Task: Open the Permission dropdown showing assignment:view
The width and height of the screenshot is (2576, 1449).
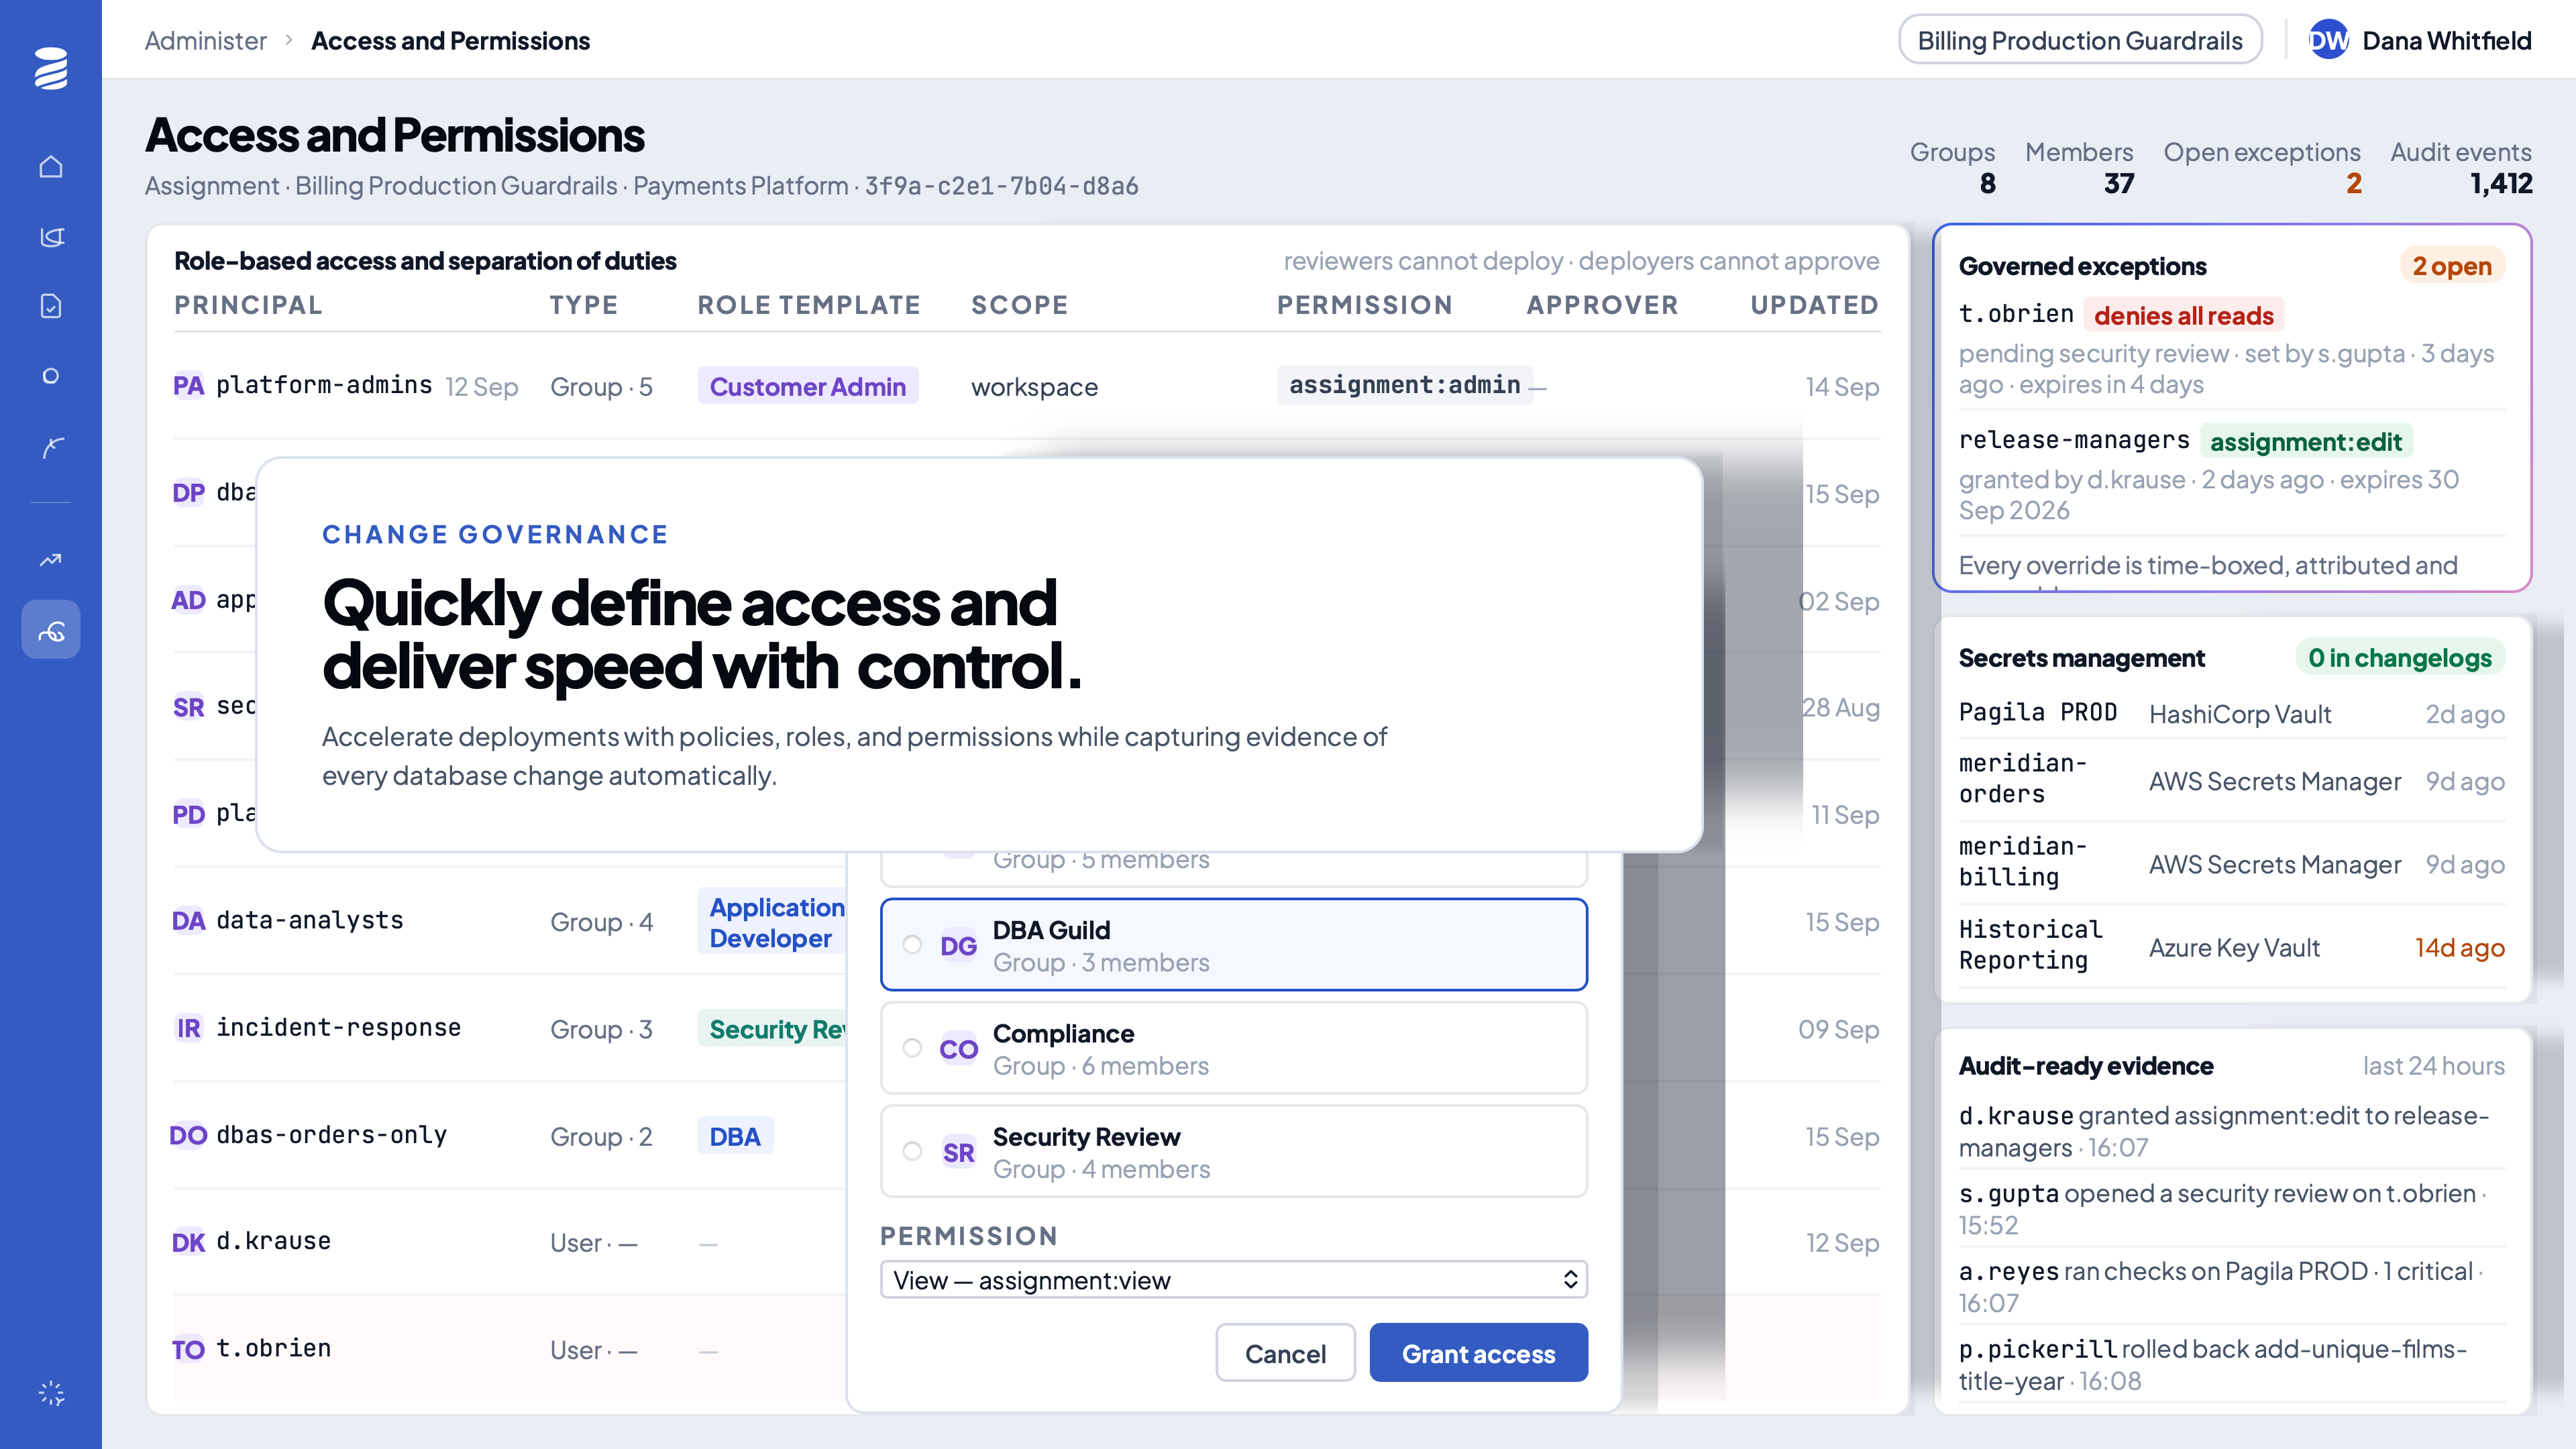Action: click(x=1233, y=1280)
